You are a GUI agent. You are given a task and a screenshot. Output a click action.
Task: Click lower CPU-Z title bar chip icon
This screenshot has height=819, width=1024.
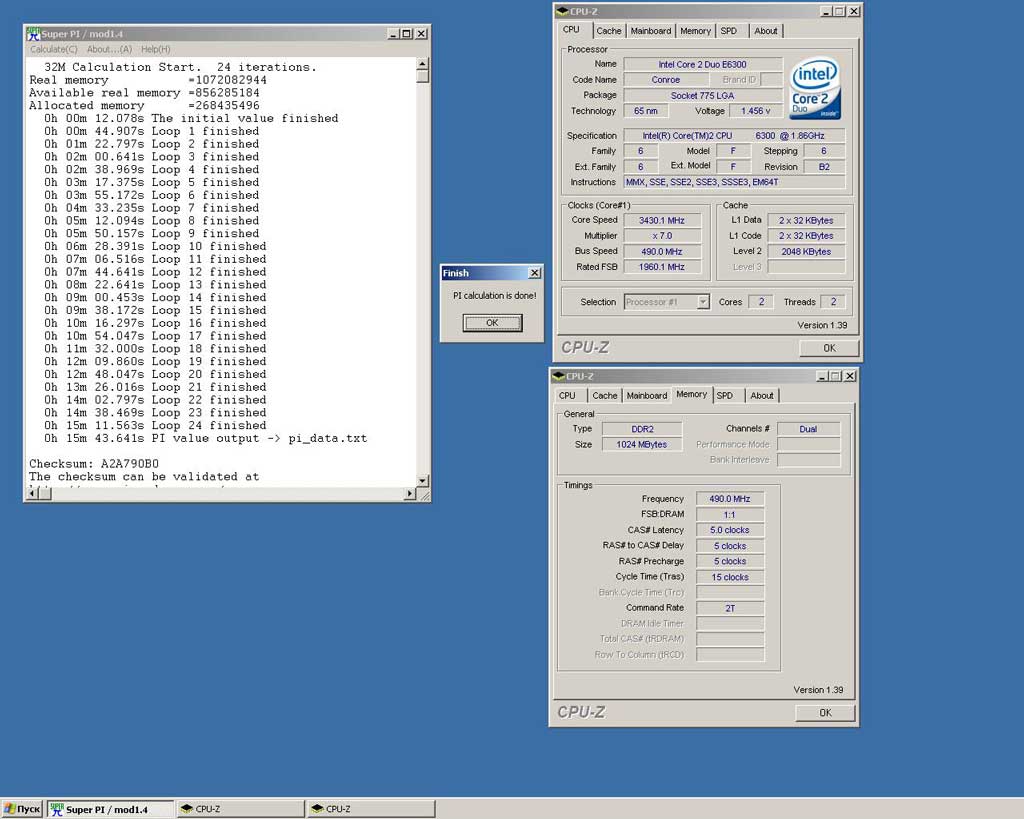click(558, 376)
